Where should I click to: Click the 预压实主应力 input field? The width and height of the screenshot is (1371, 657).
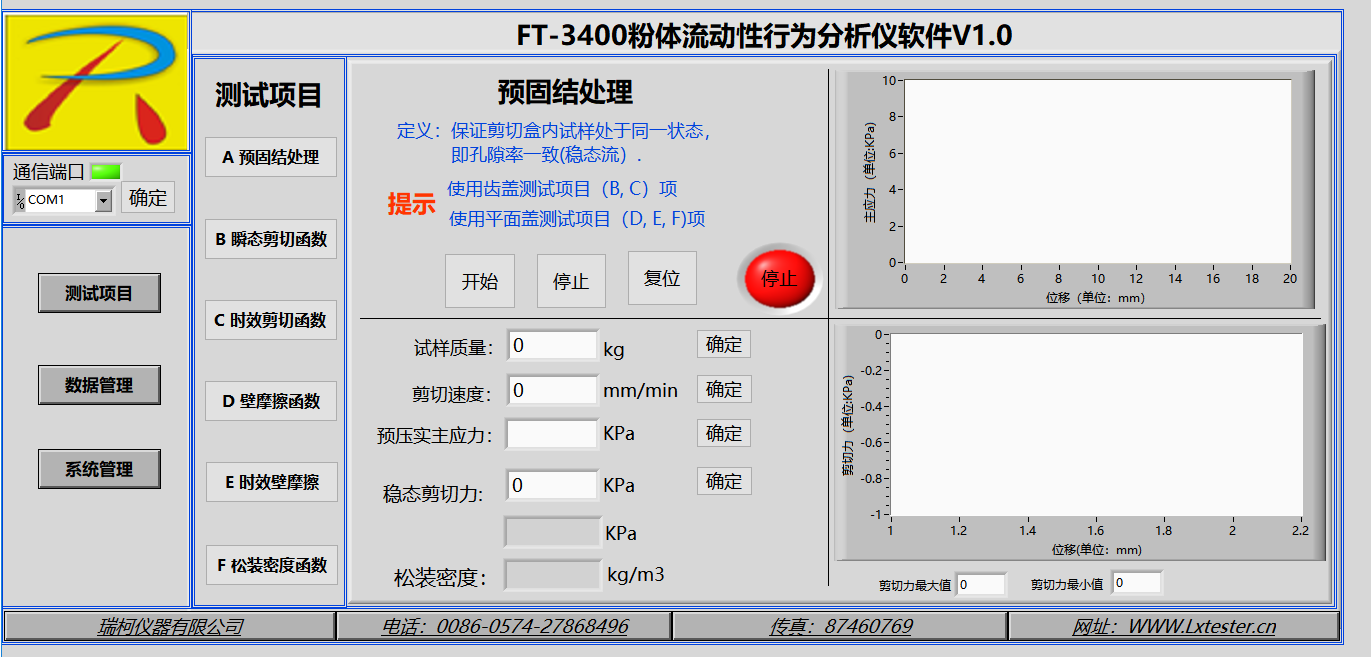pyautogui.click(x=552, y=434)
